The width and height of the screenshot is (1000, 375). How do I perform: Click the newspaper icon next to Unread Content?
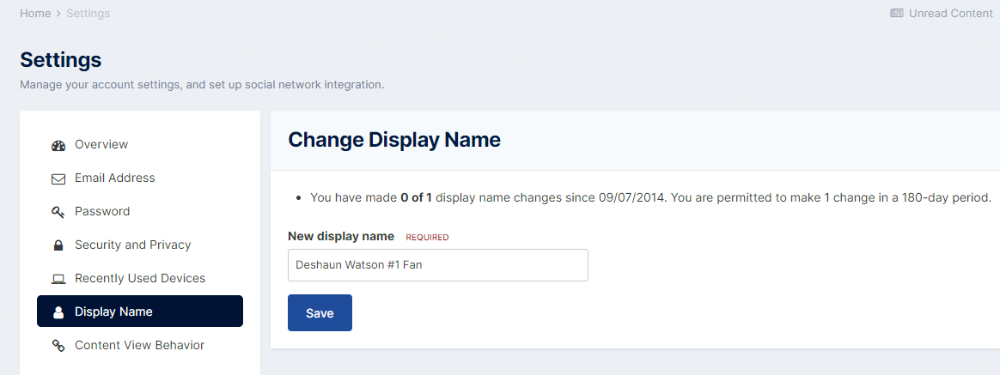[x=897, y=13]
